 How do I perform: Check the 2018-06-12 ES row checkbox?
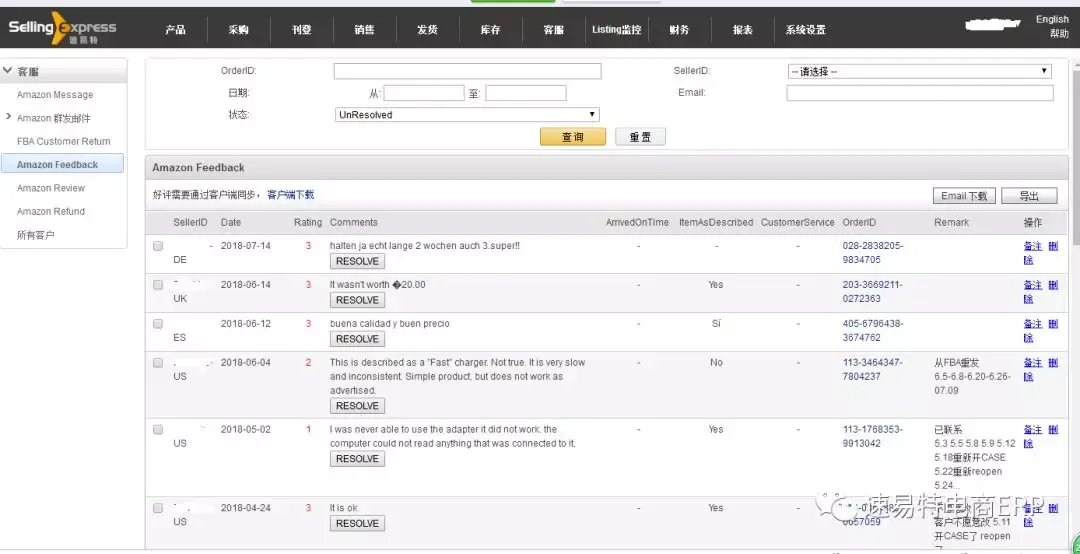click(158, 323)
